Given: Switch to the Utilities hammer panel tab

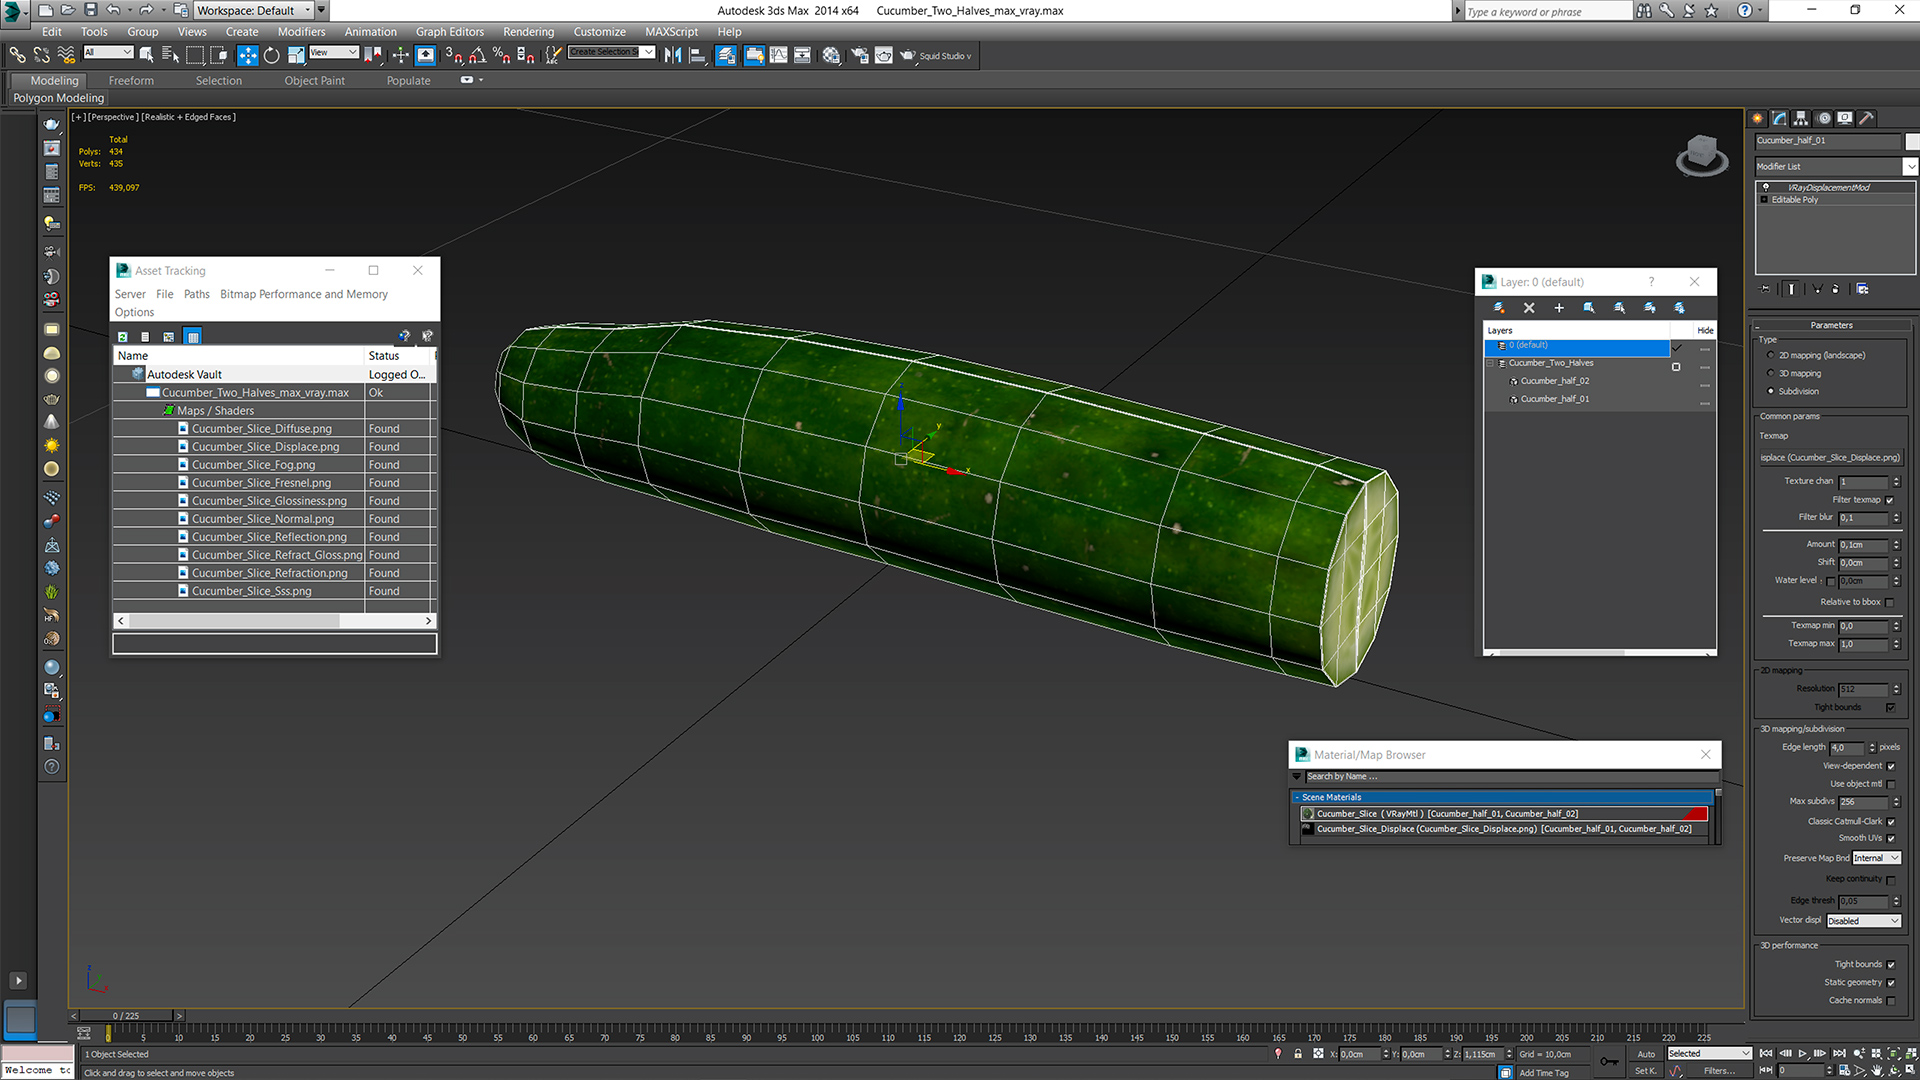Looking at the screenshot, I should tap(1866, 118).
